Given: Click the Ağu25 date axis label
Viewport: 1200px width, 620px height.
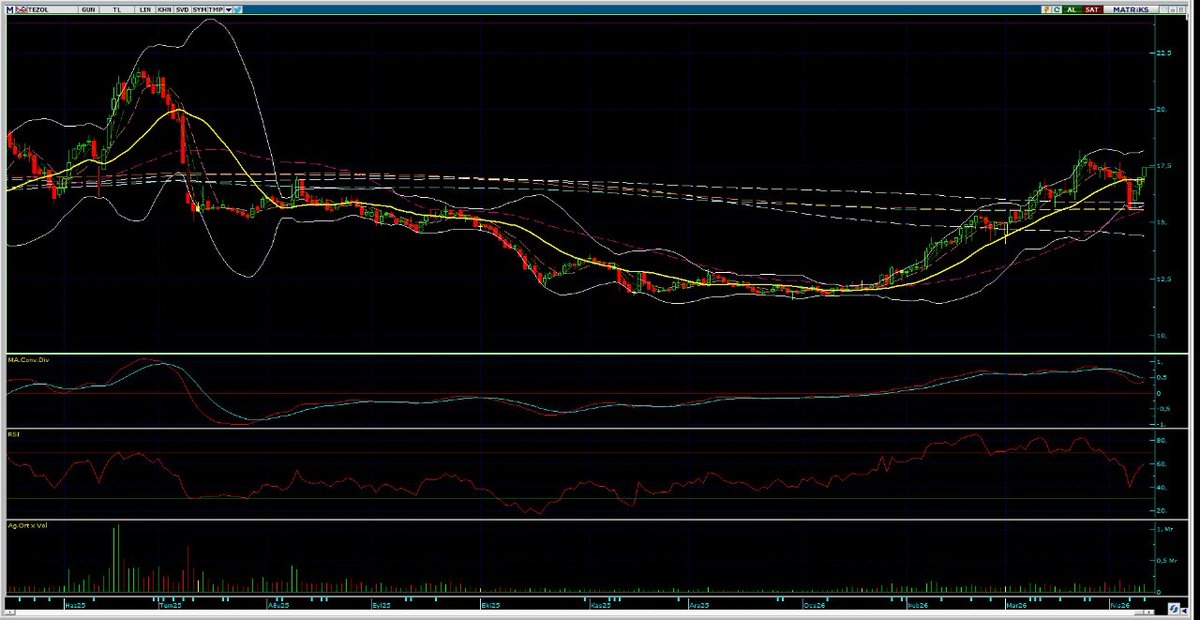Looking at the screenshot, I should click(x=278, y=605).
